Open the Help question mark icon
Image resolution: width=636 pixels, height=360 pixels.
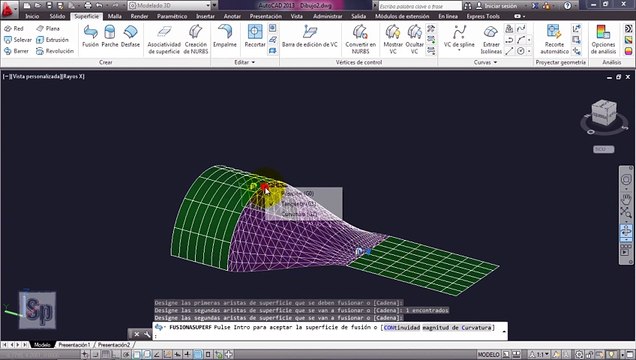point(567,6)
